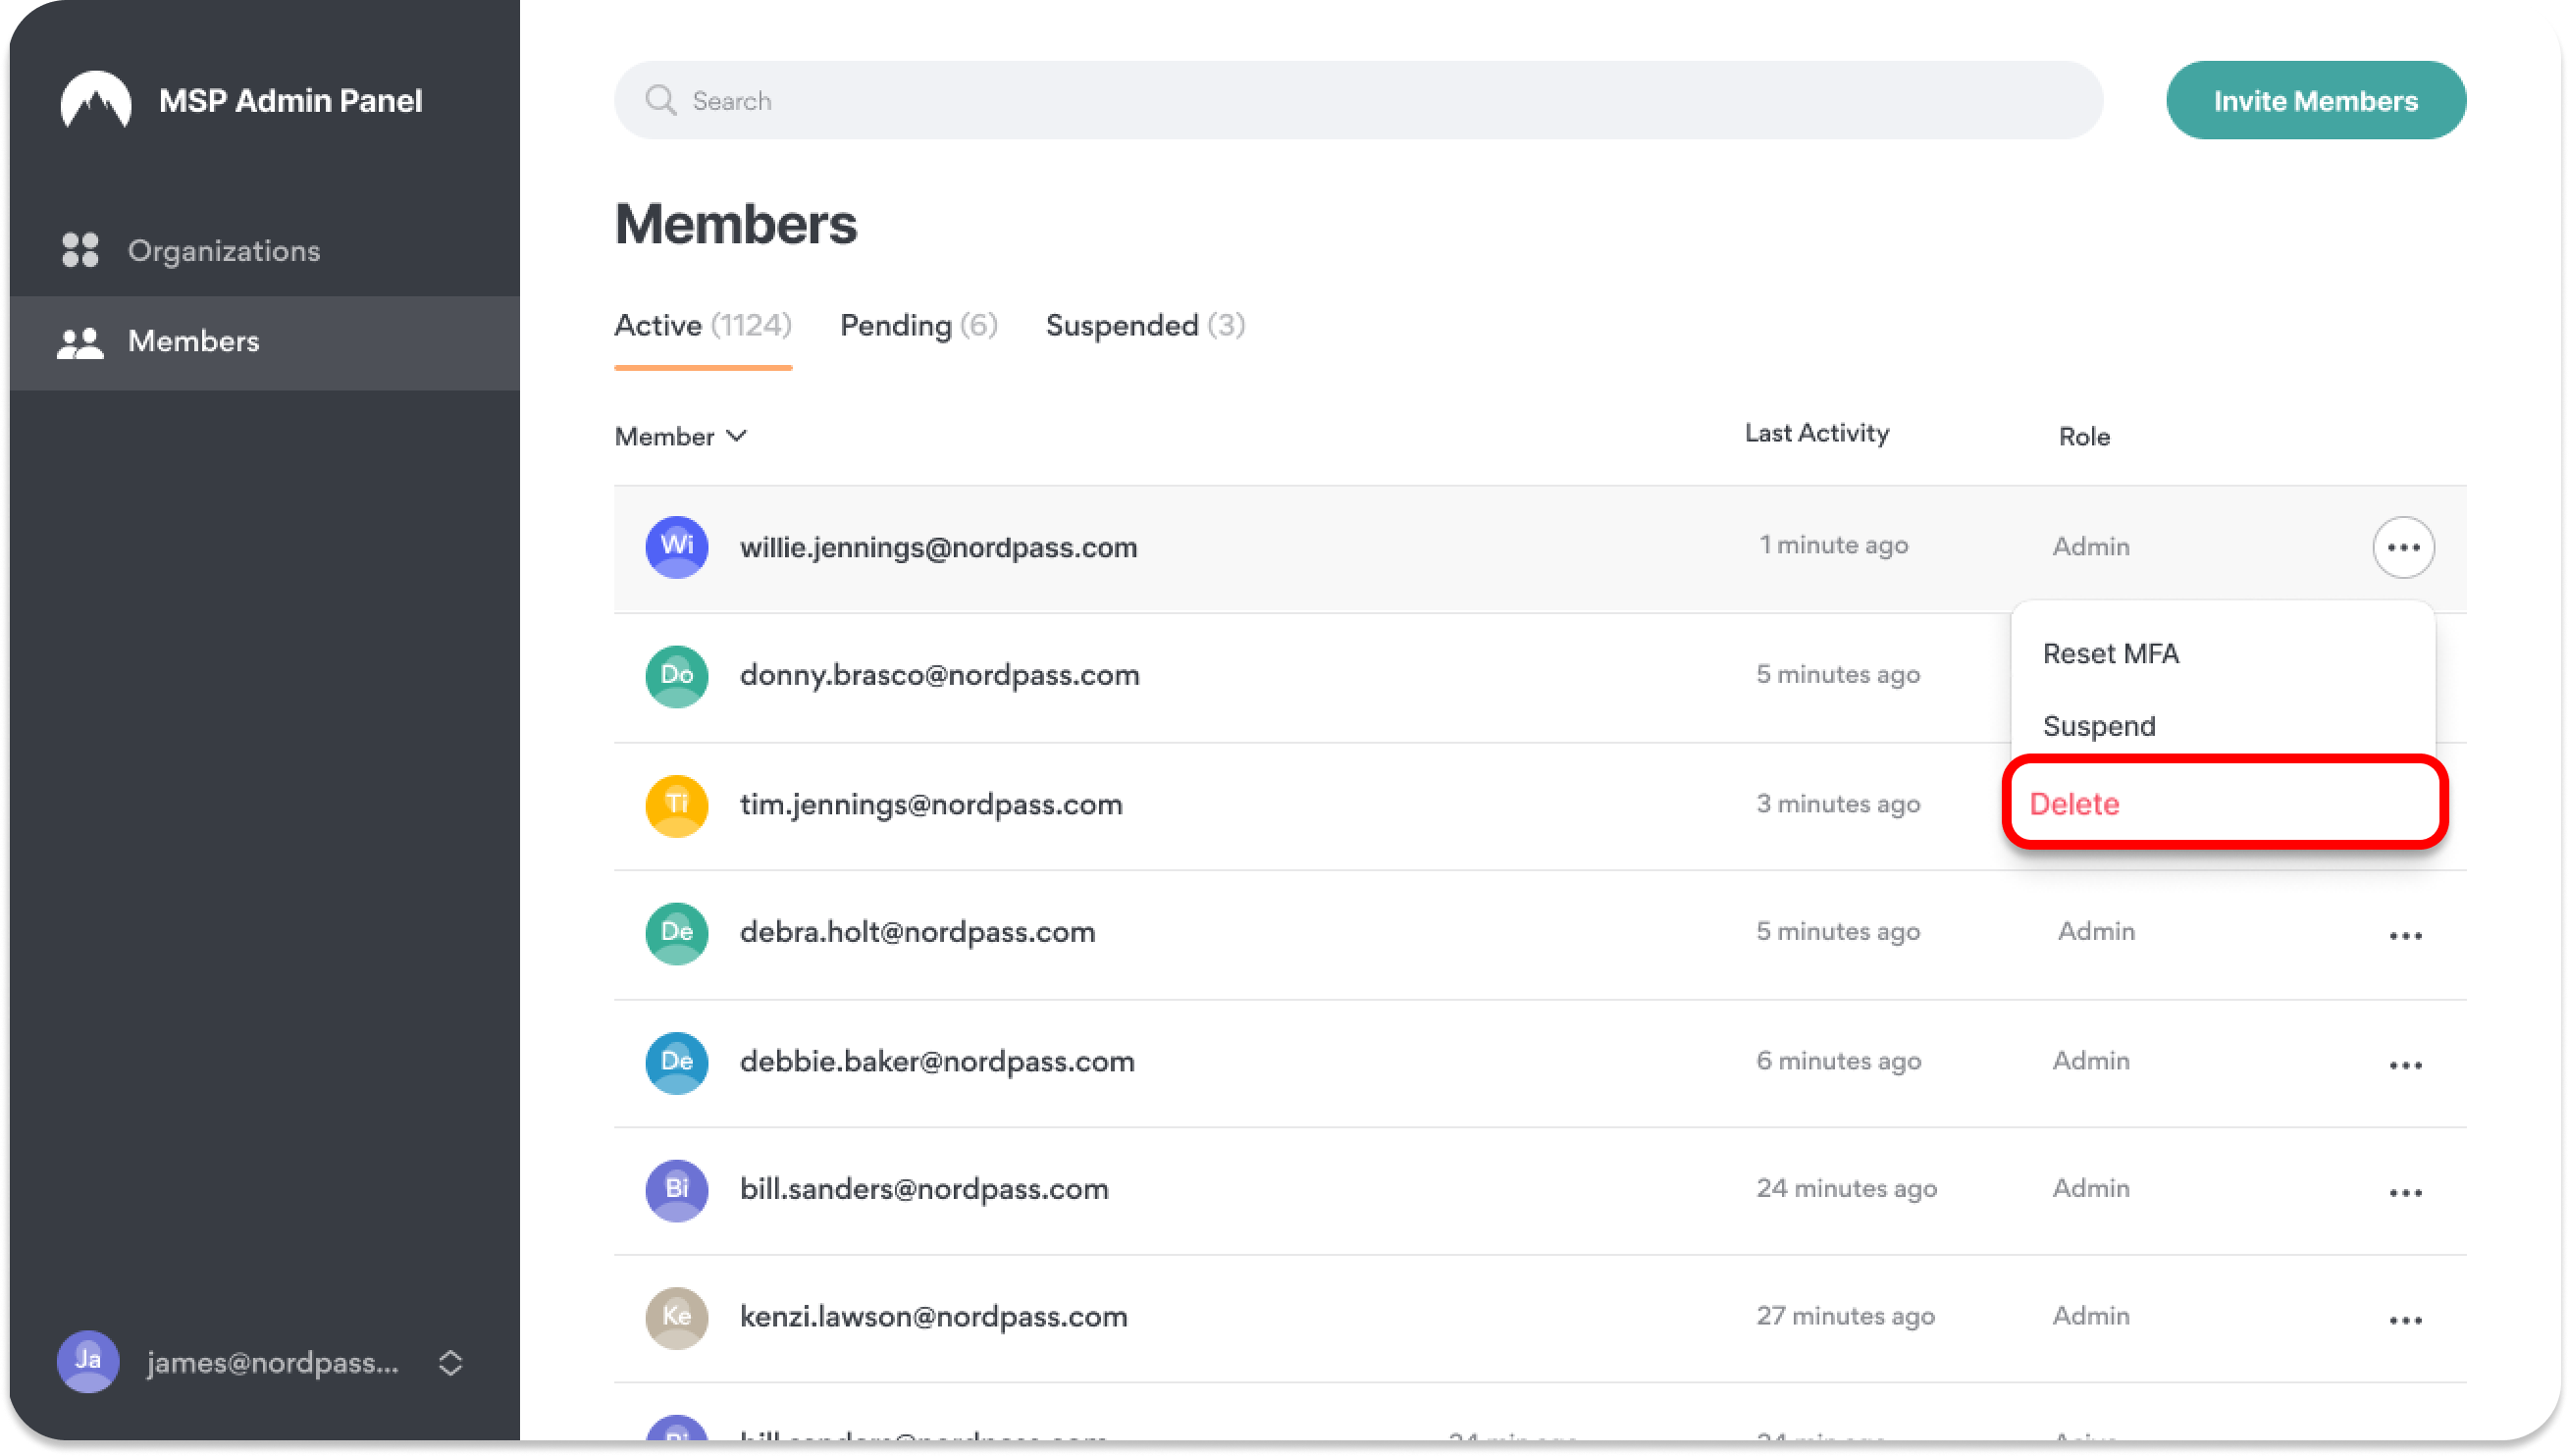Click the Last Activity column header
Viewport: 2569px width, 1456px height.
coord(1816,433)
